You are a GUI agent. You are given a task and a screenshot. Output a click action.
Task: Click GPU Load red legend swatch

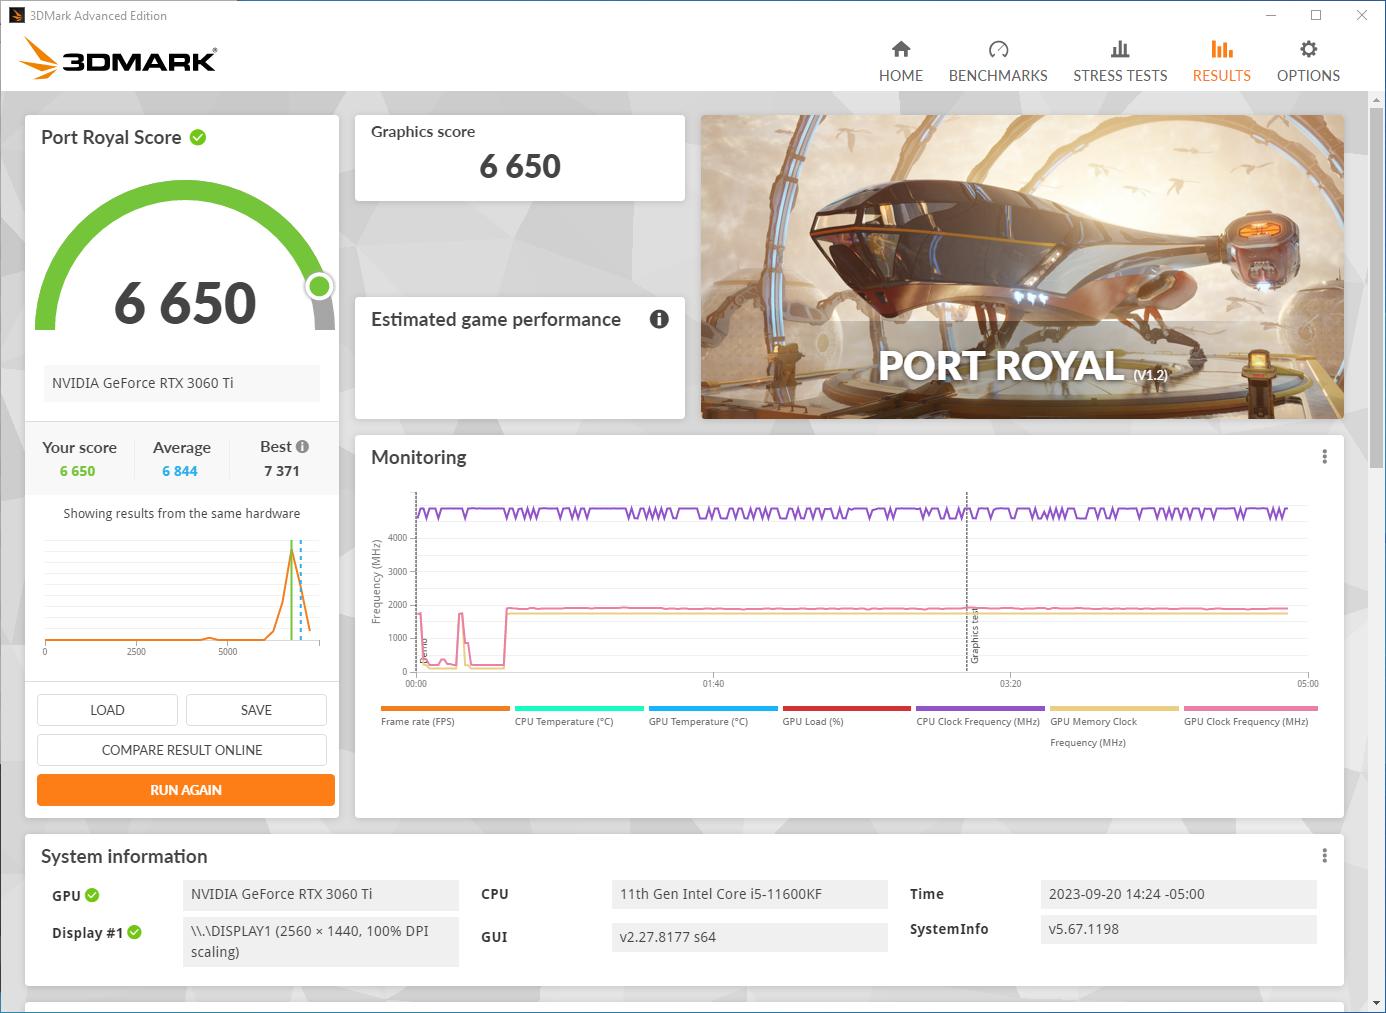(x=846, y=708)
